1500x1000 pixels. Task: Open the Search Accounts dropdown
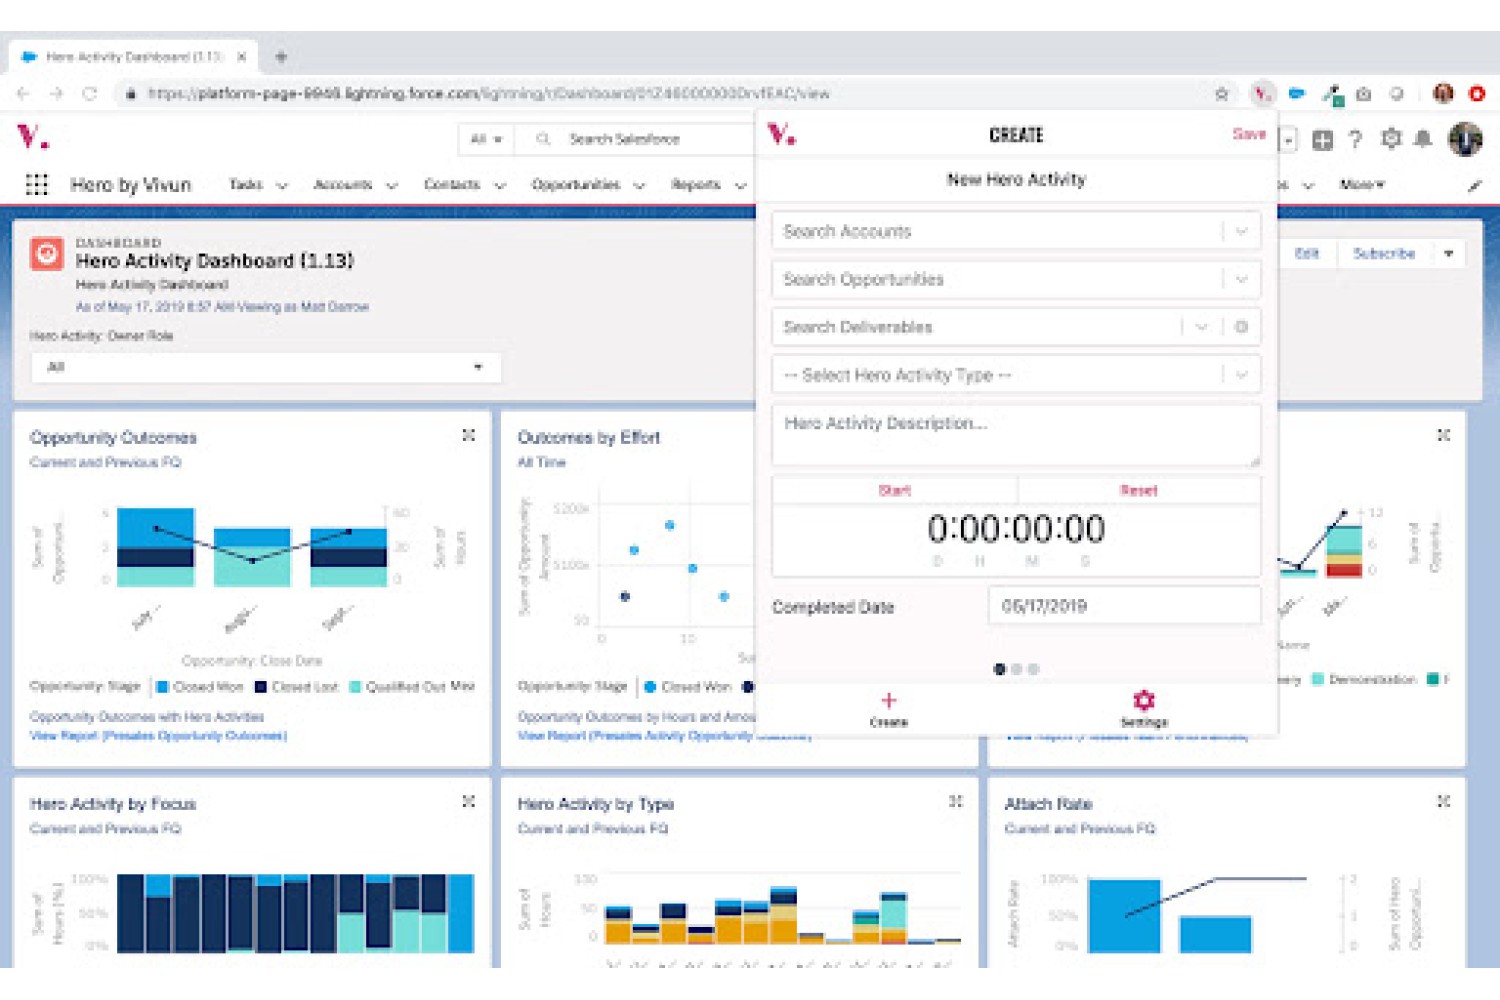1241,231
